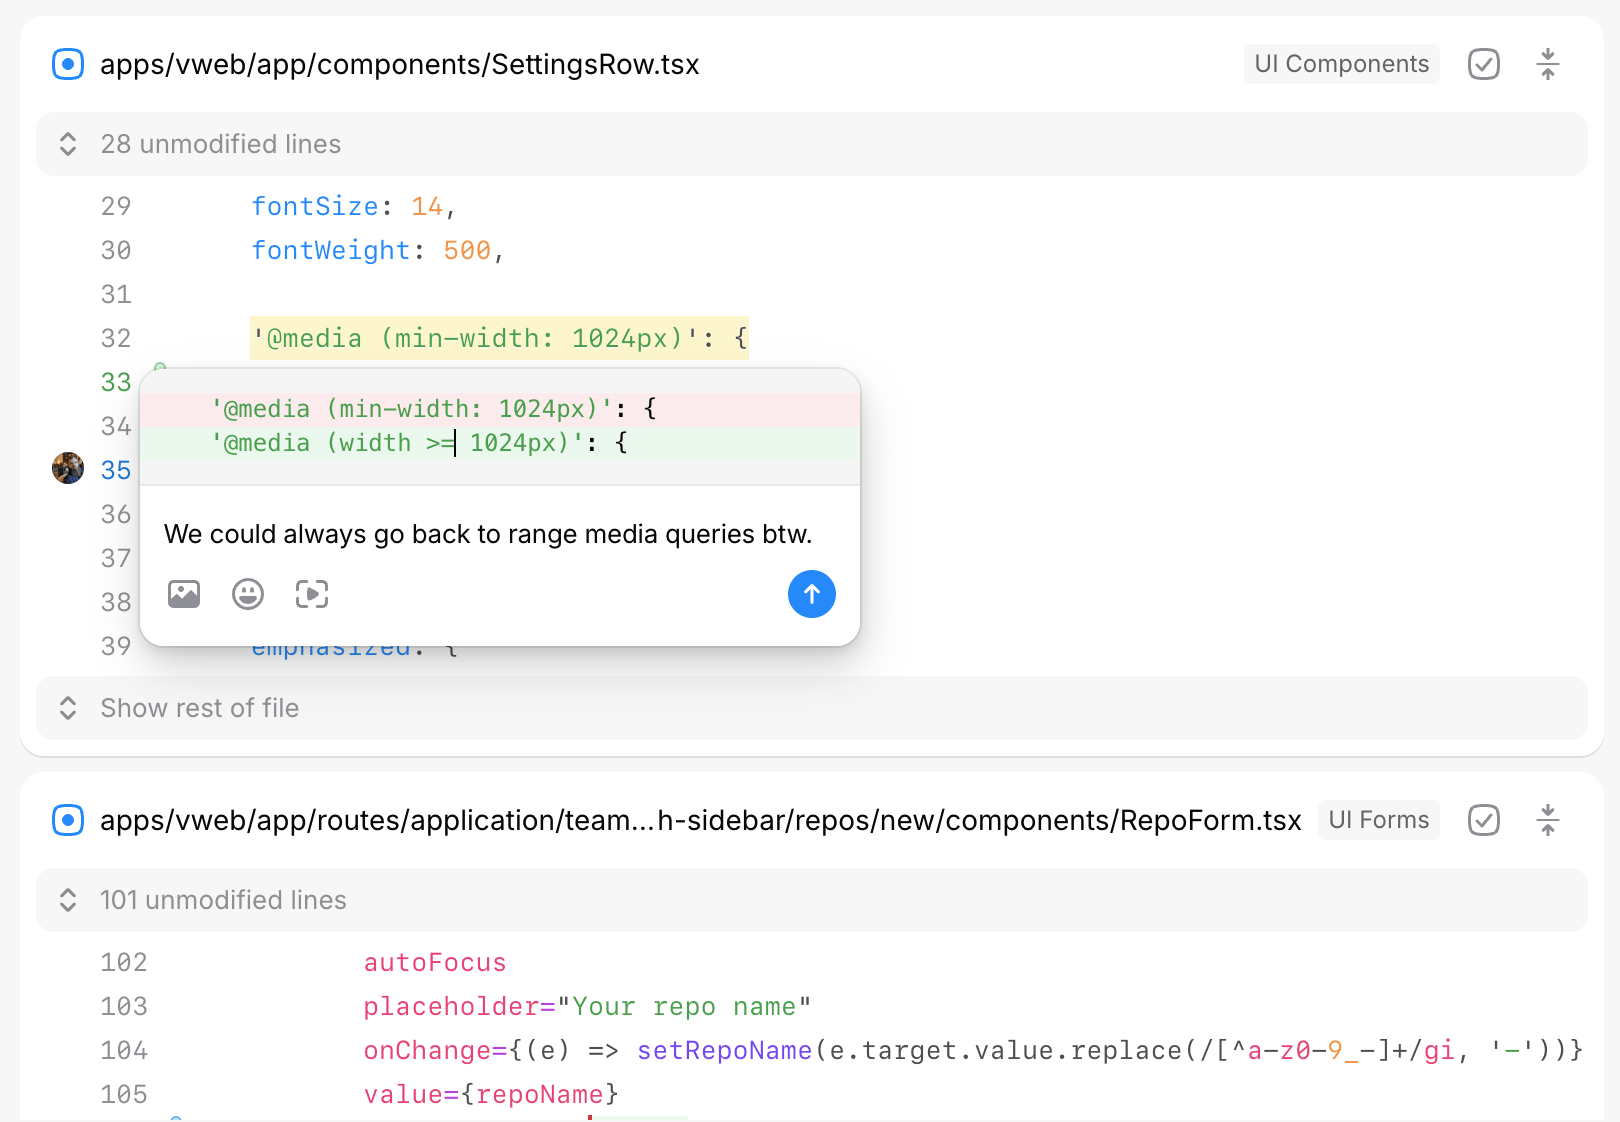Expand the 28 unmodified lines
Image resolution: width=1620 pixels, height=1122 pixels.
220,144
